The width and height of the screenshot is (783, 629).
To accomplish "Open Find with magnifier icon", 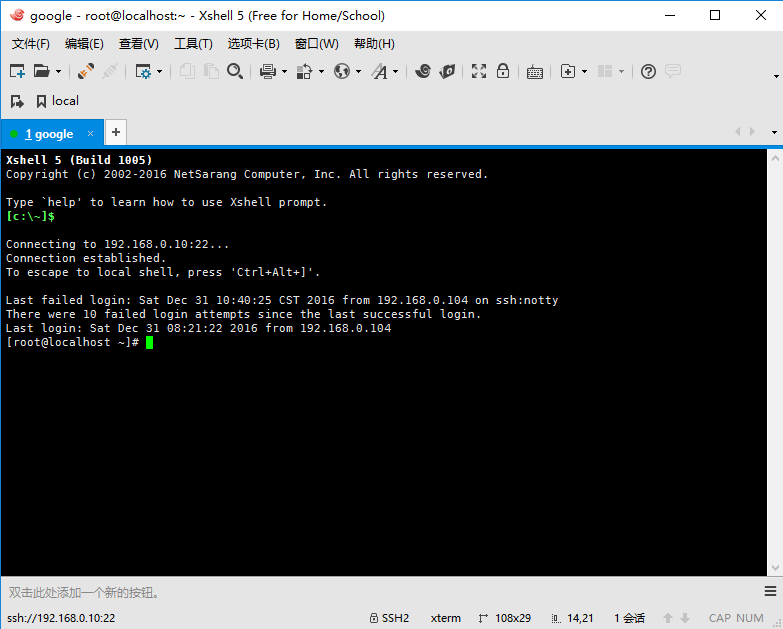I will coord(235,71).
